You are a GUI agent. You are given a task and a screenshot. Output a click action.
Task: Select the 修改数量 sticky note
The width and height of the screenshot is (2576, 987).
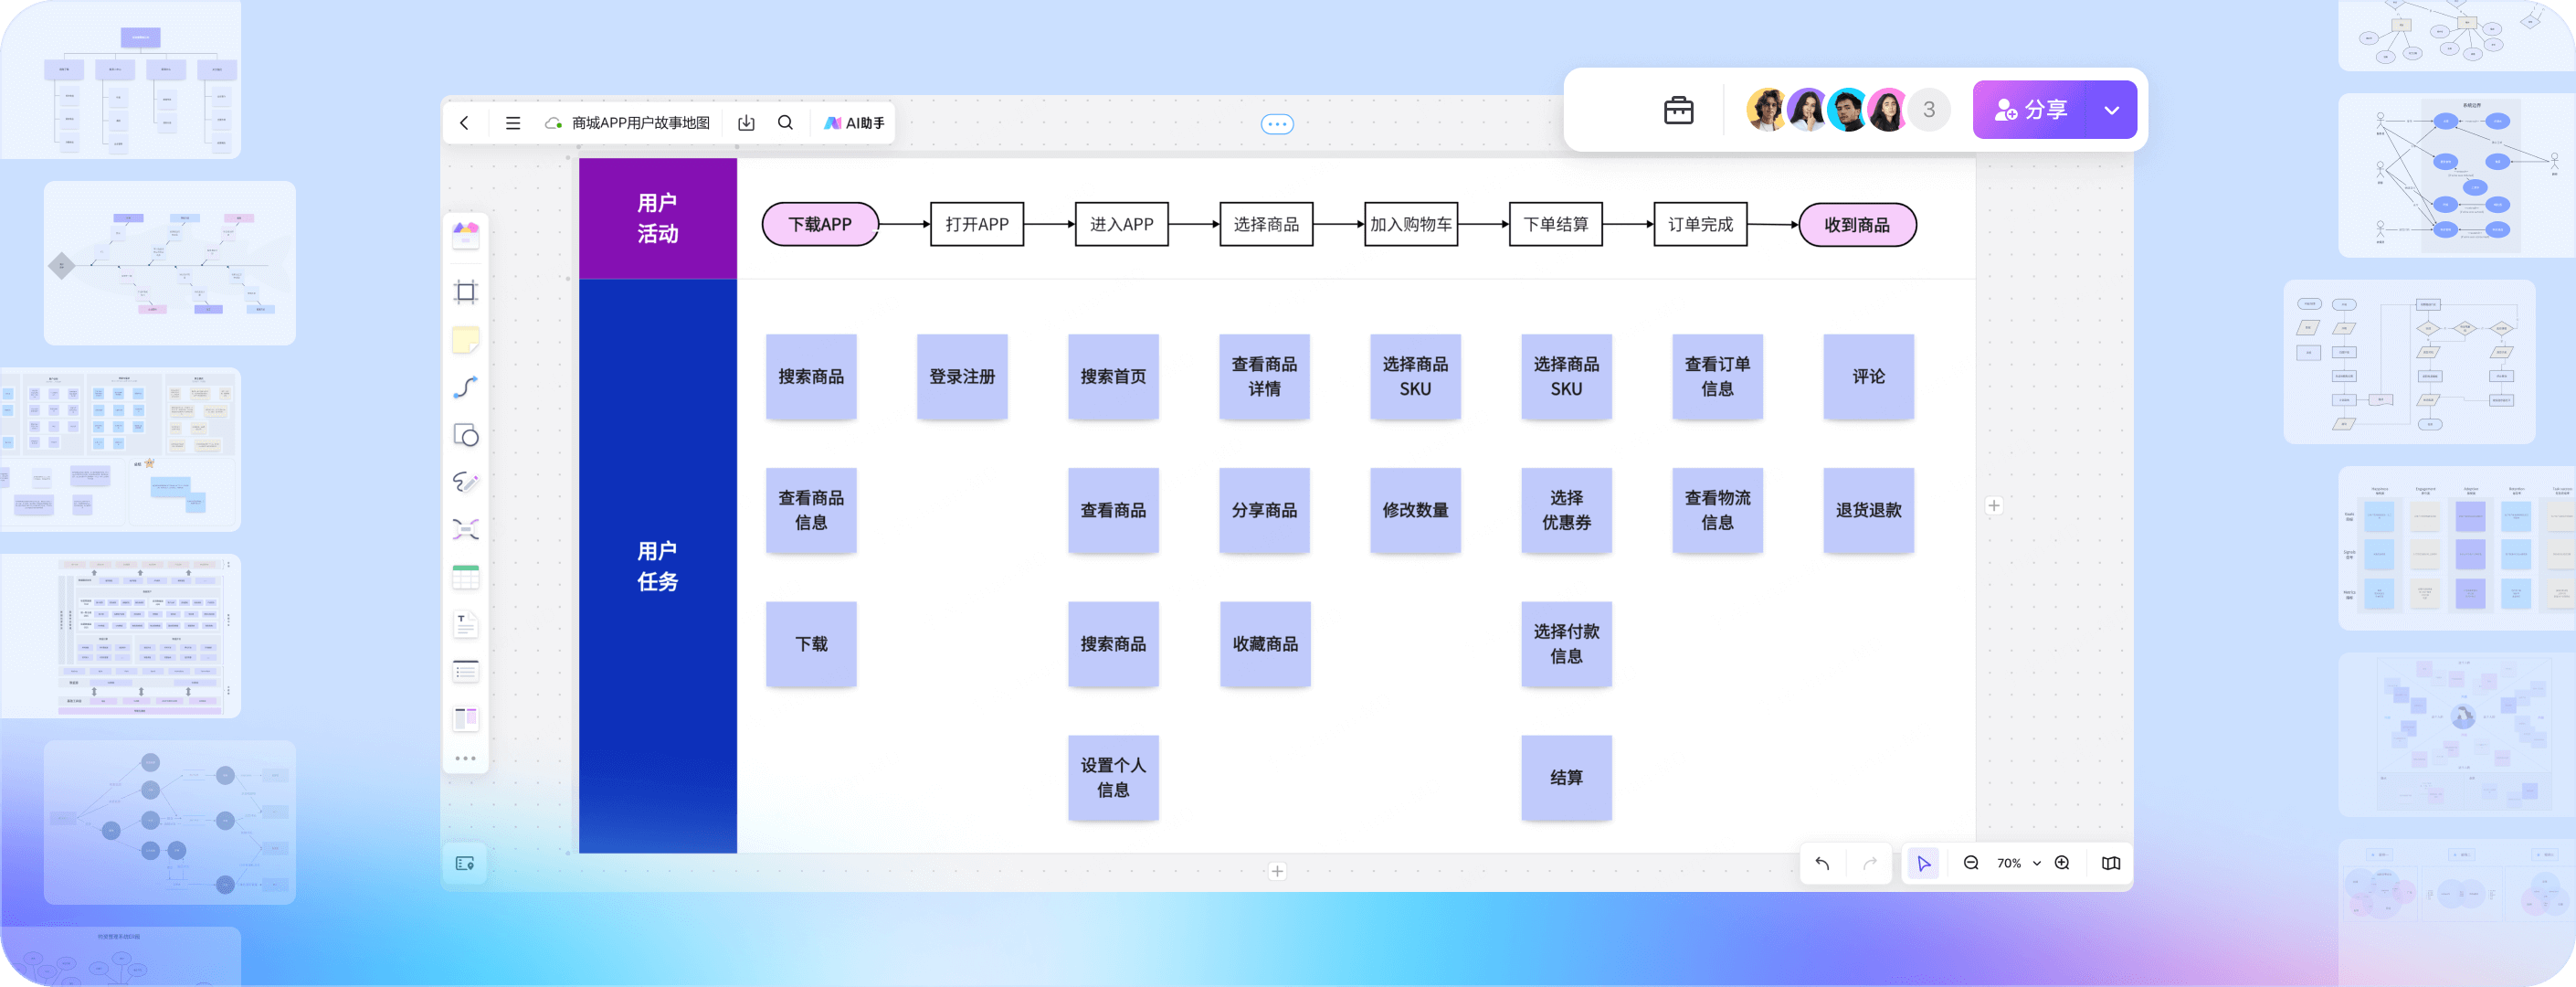point(1415,510)
